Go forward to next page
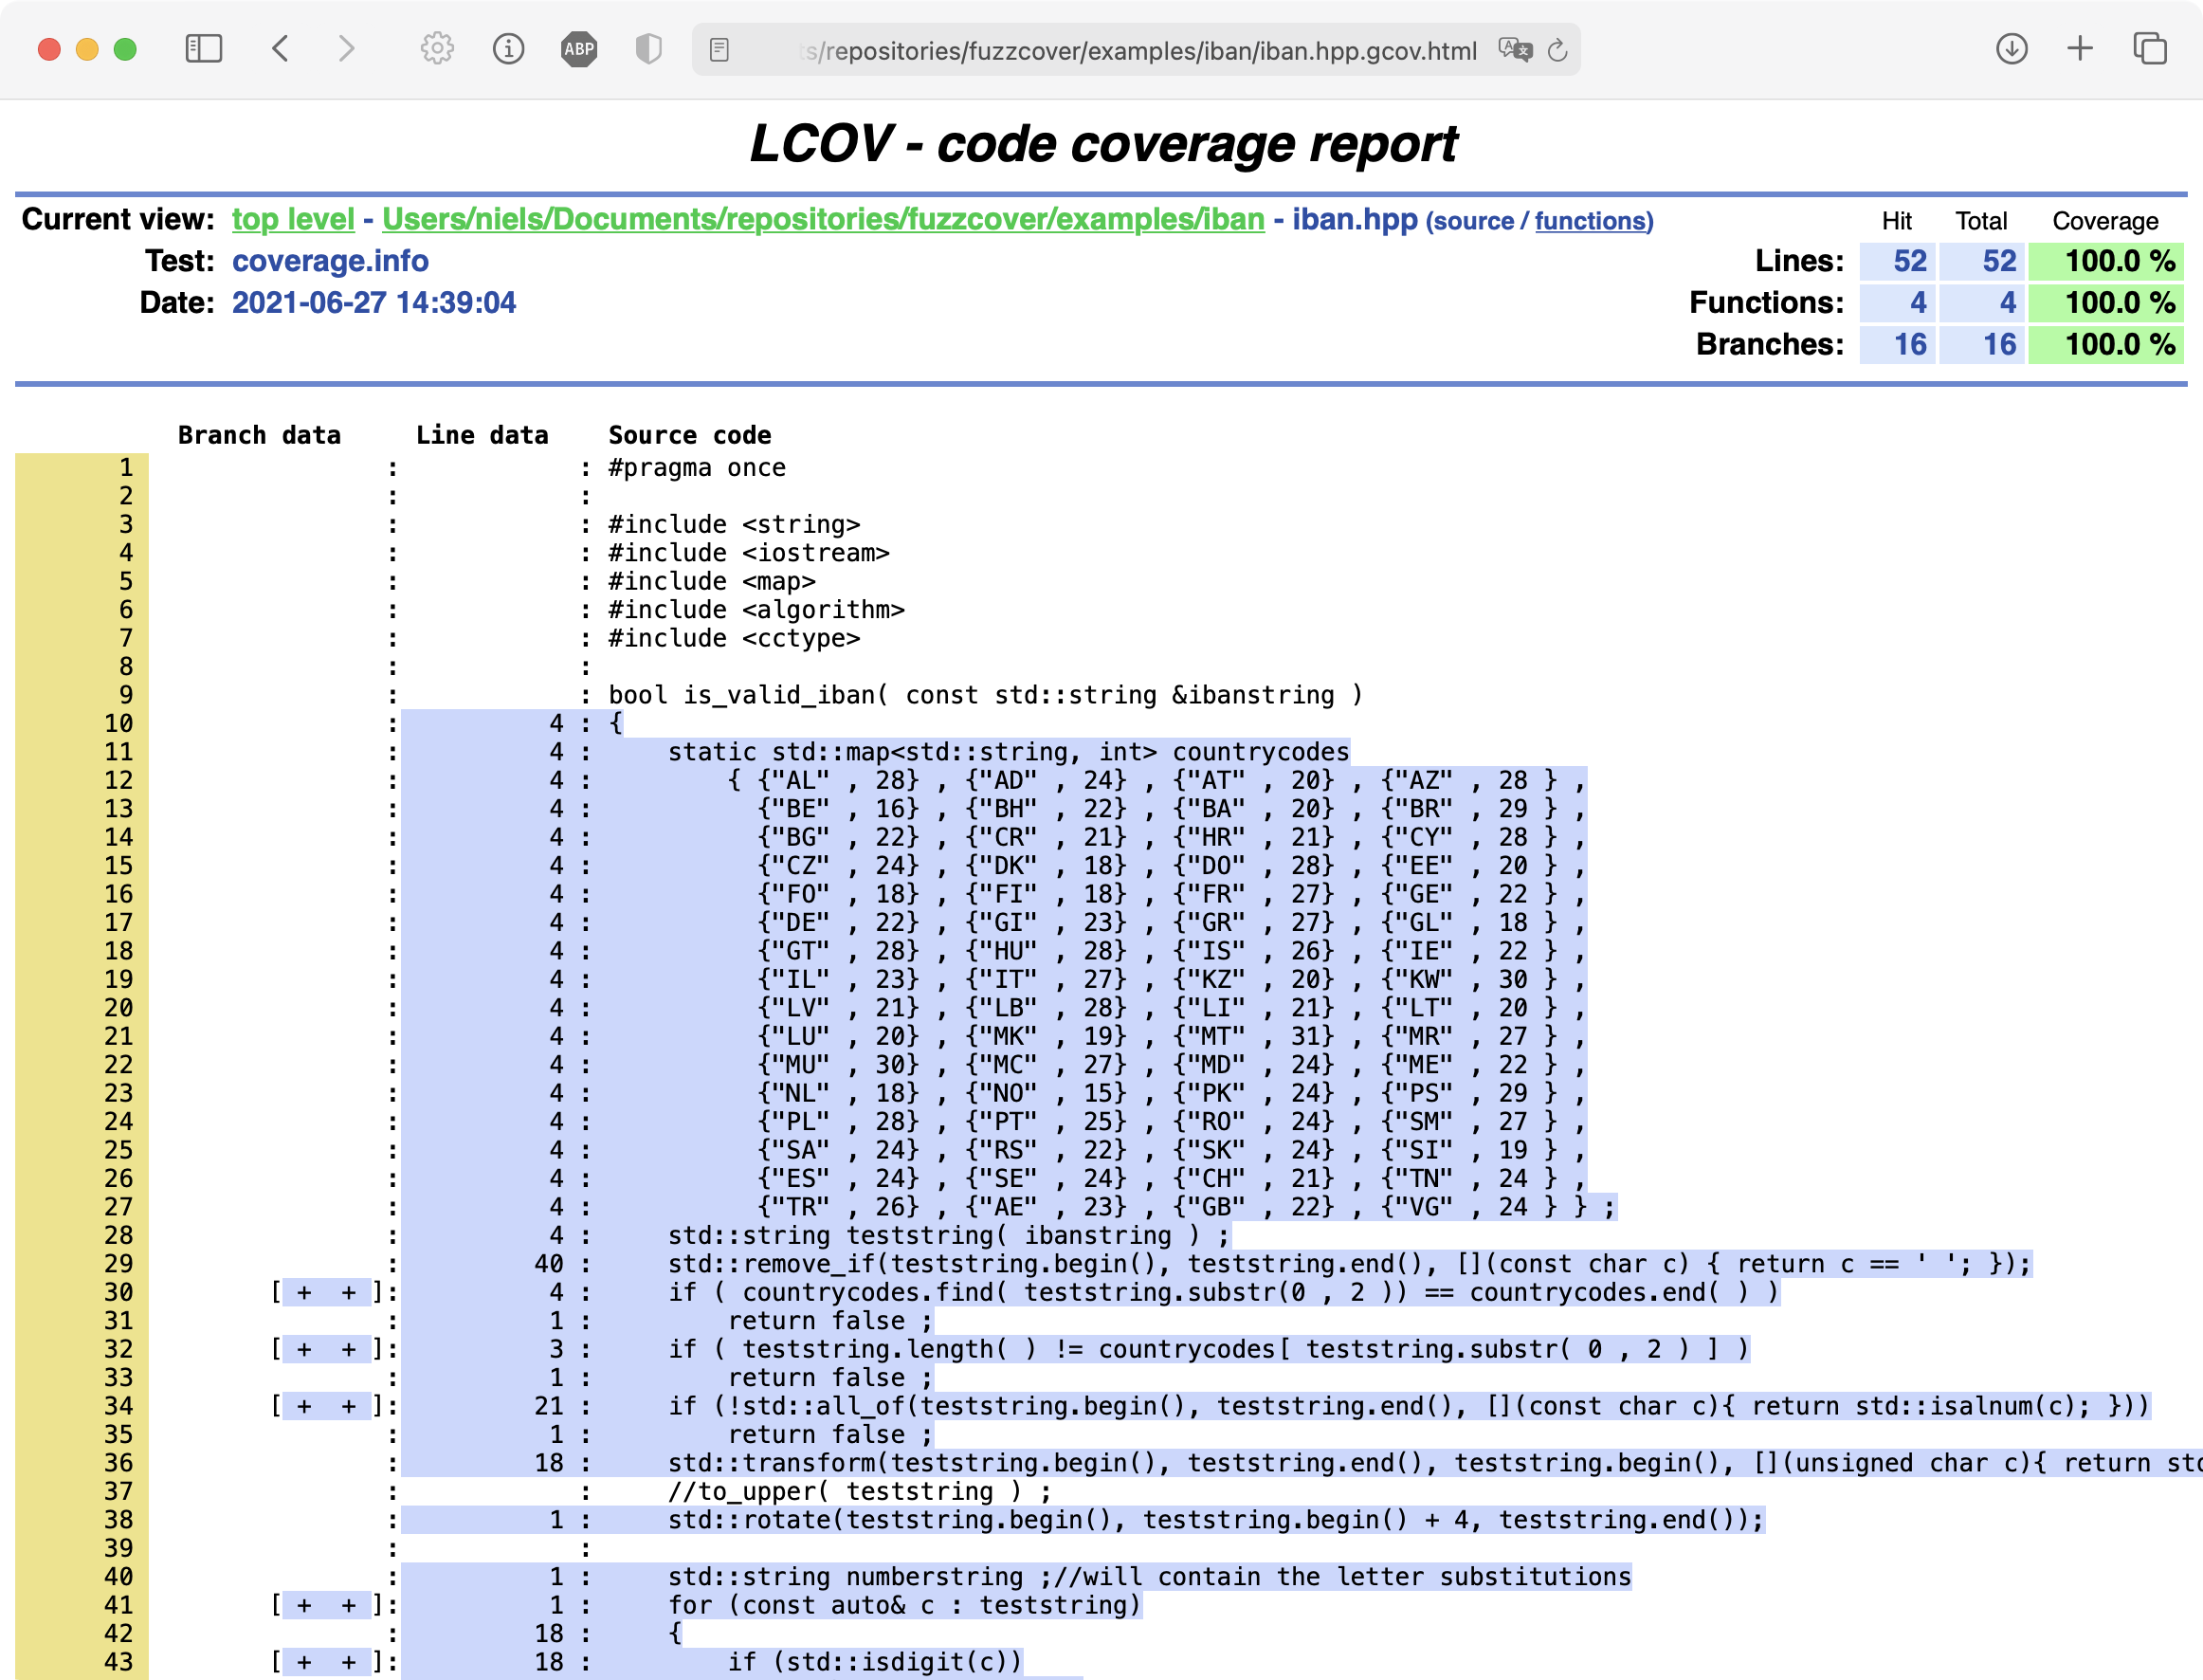The image size is (2203, 1680). (346, 49)
